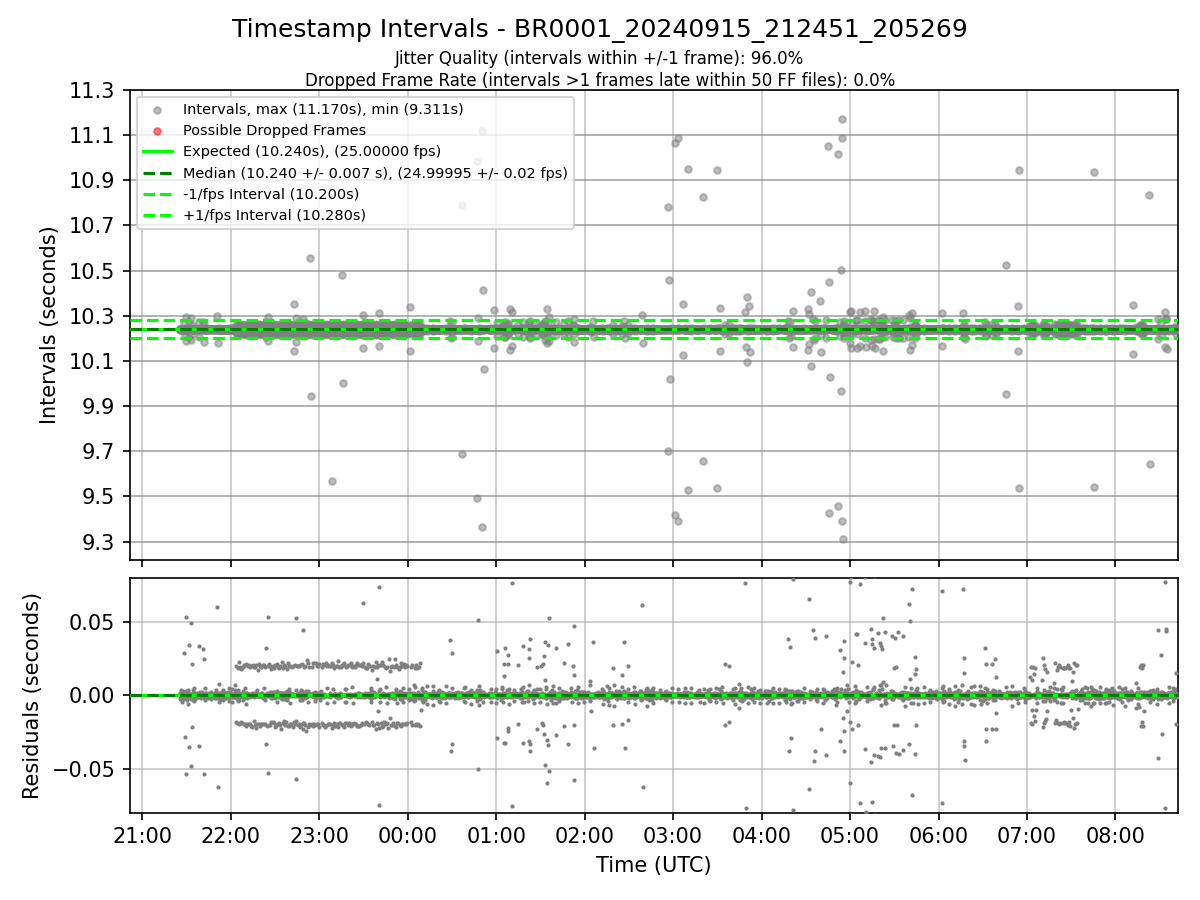Image resolution: width=1200 pixels, height=900 pixels.
Task: Click the y-axis tick label 10.5
Action: 93,272
